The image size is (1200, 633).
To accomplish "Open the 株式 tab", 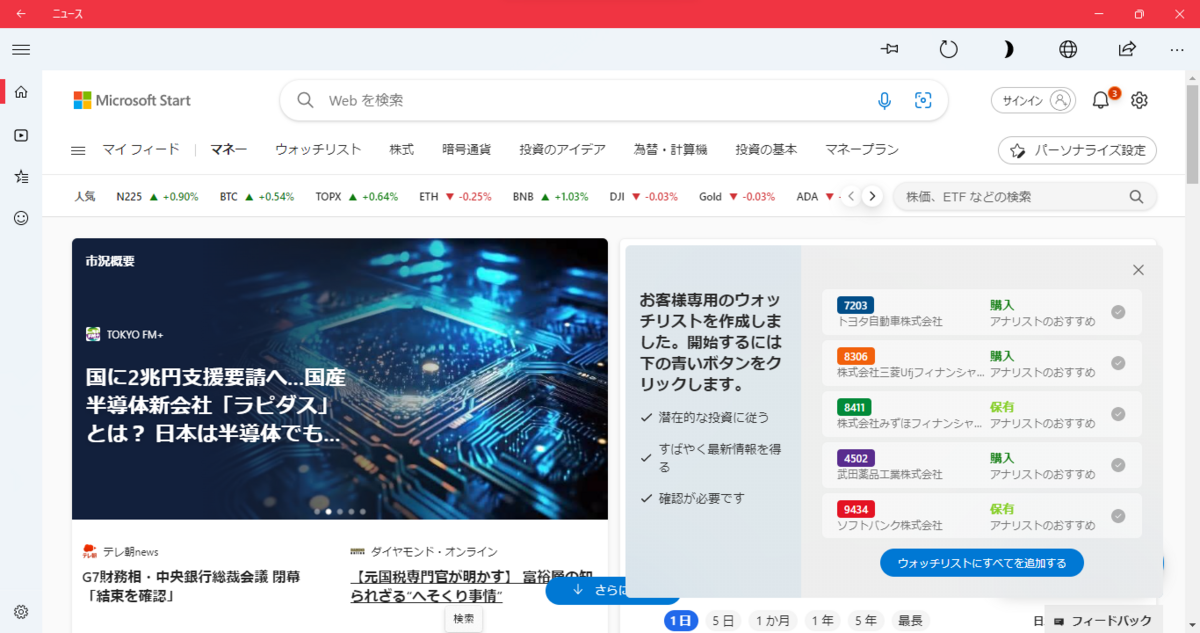I will point(402,150).
